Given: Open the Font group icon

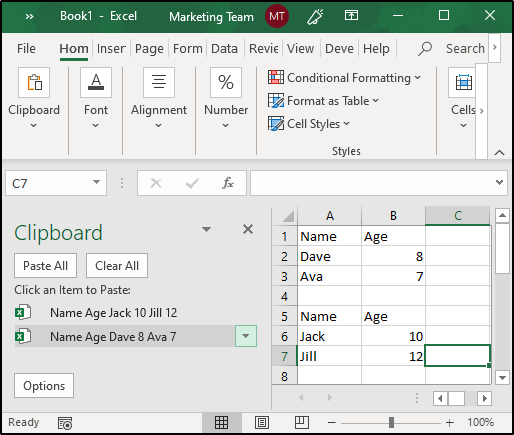Looking at the screenshot, I should pos(96,83).
